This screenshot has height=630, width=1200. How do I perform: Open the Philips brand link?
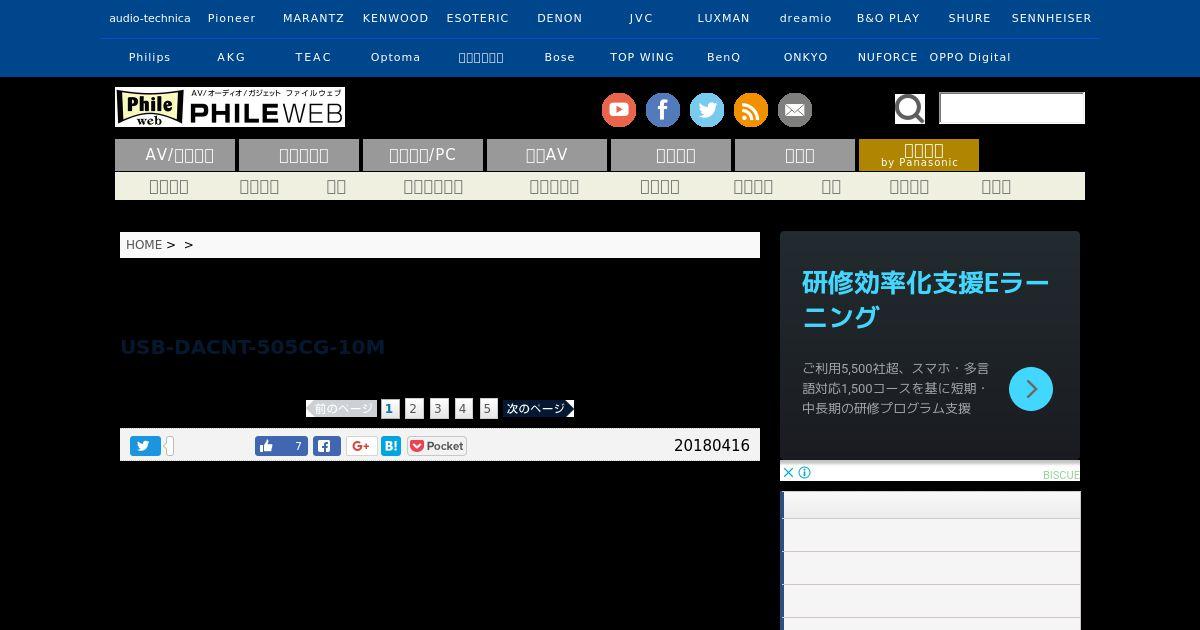click(150, 57)
